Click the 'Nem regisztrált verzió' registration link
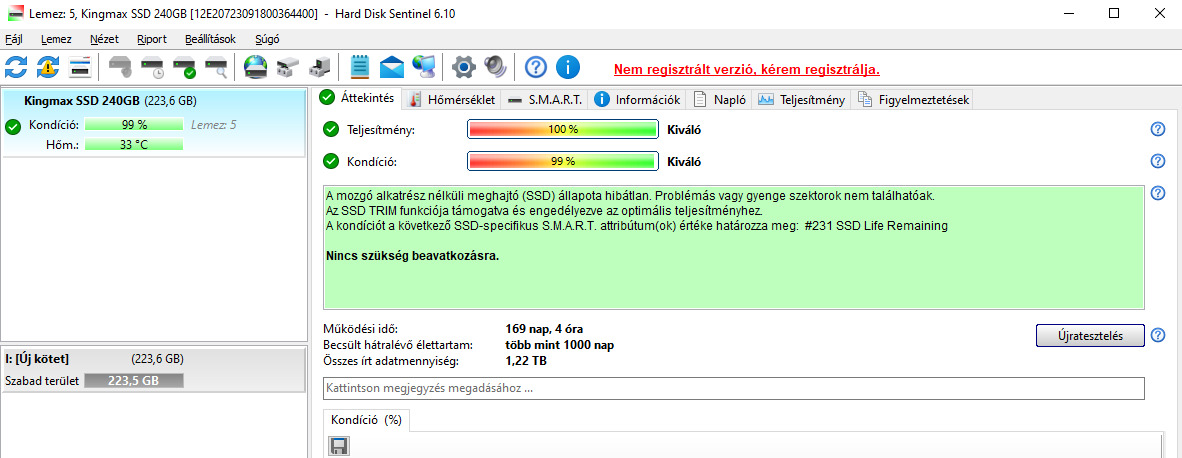1182x458 pixels. click(747, 69)
